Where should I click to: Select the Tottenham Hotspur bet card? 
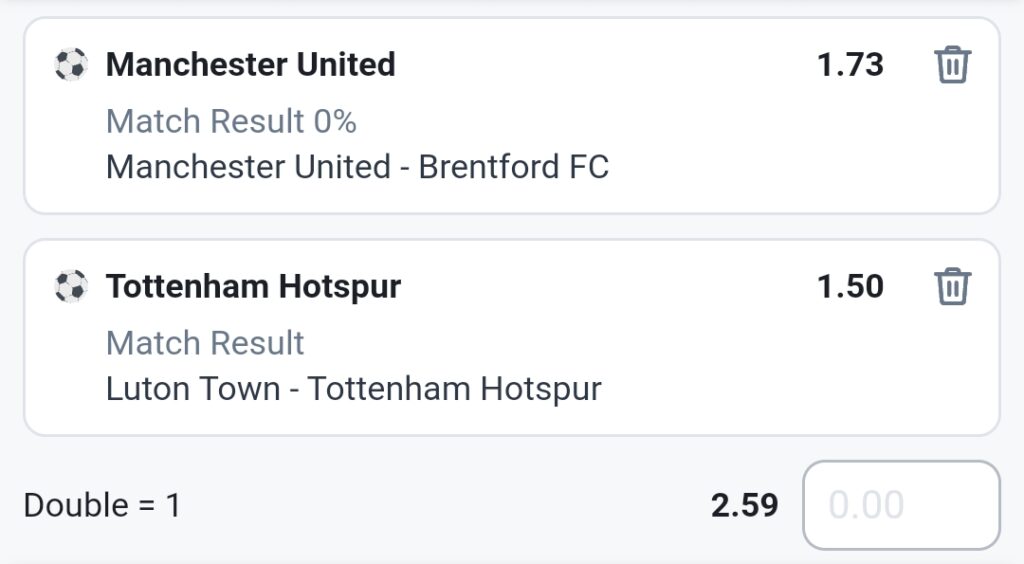[512, 337]
